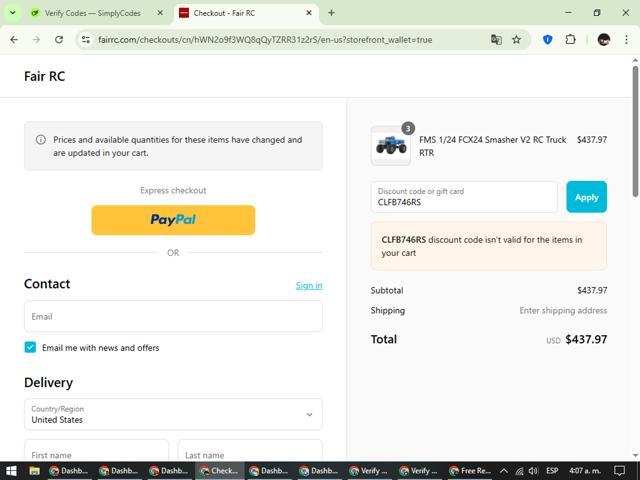The image size is (640, 480).
Task: Click the Contact section heading
Action: 47,284
